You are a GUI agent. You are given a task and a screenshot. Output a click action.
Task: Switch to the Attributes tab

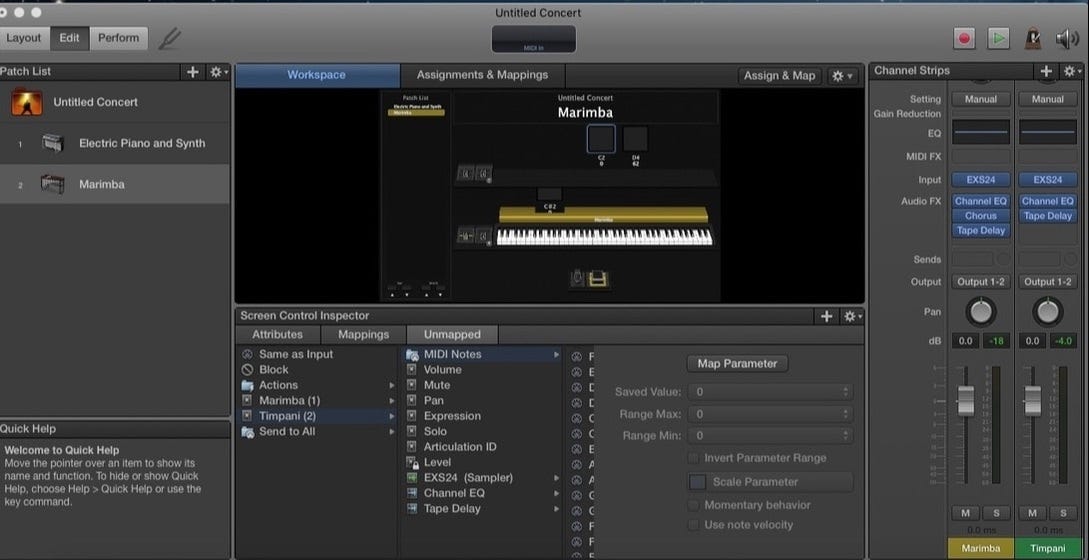point(277,335)
